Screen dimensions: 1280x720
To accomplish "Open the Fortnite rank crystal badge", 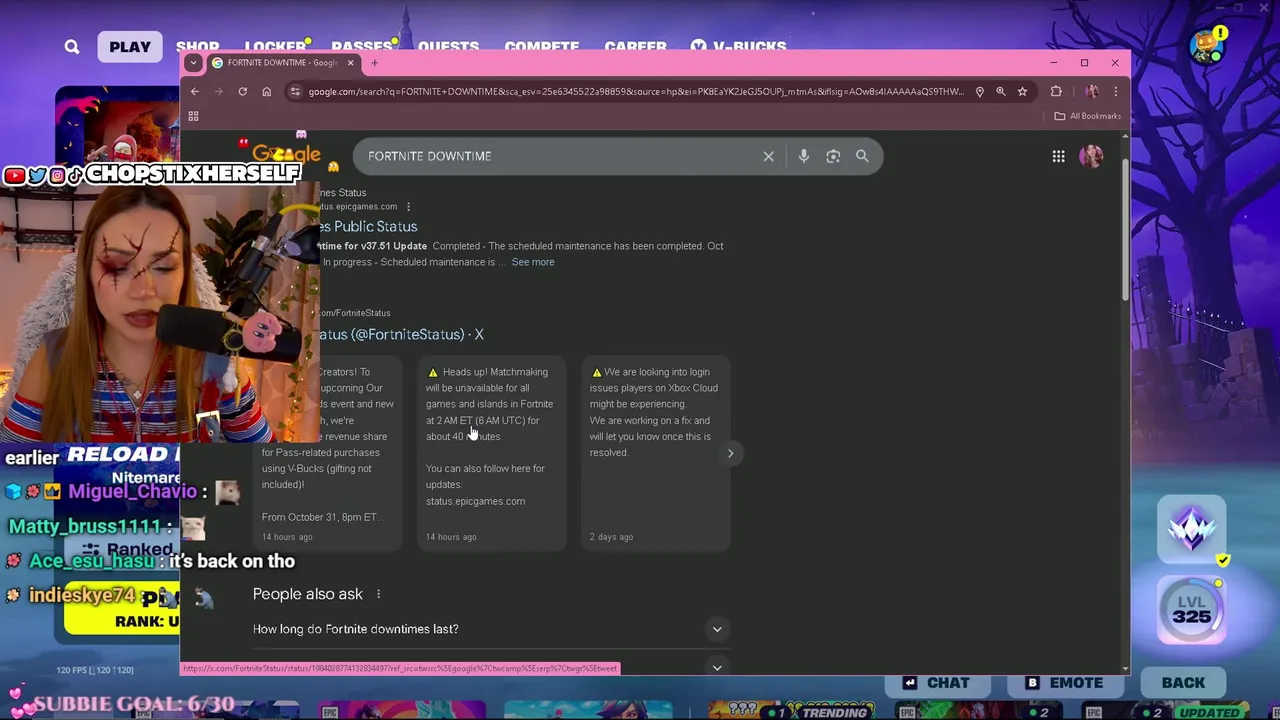I will click(1192, 529).
